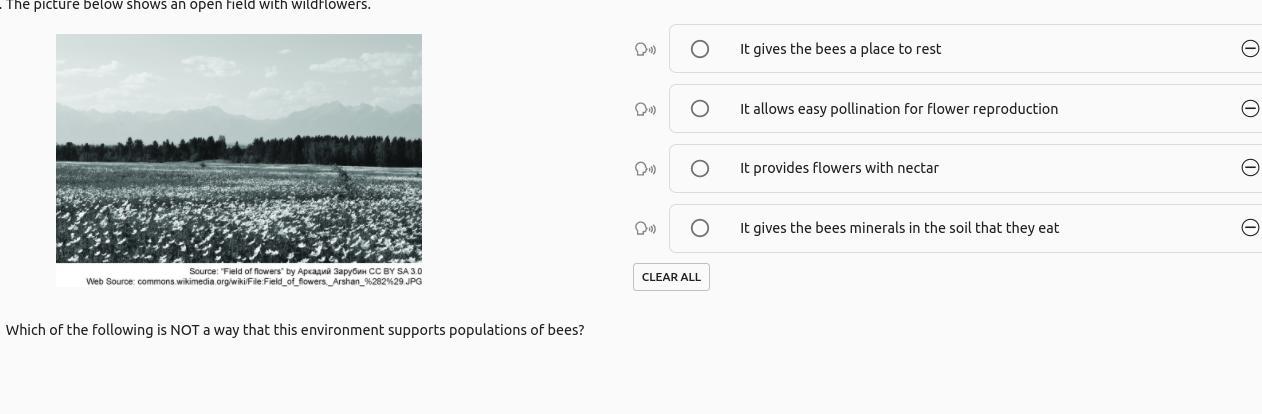
Task: Select radio button for 'a place to rest'
Action: [700, 49]
